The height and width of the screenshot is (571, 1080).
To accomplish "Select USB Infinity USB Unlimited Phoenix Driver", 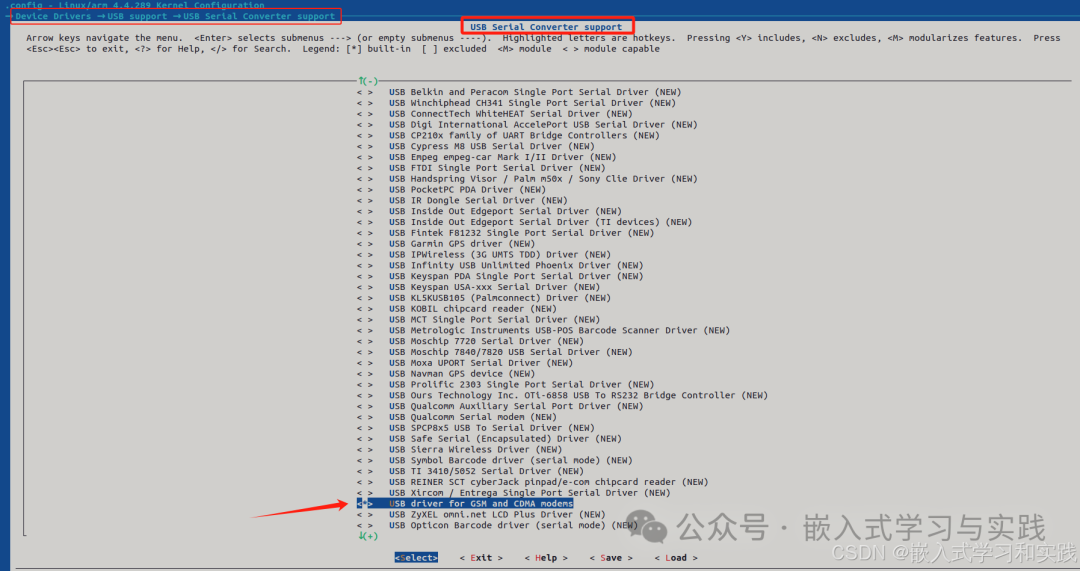I will (500, 265).
